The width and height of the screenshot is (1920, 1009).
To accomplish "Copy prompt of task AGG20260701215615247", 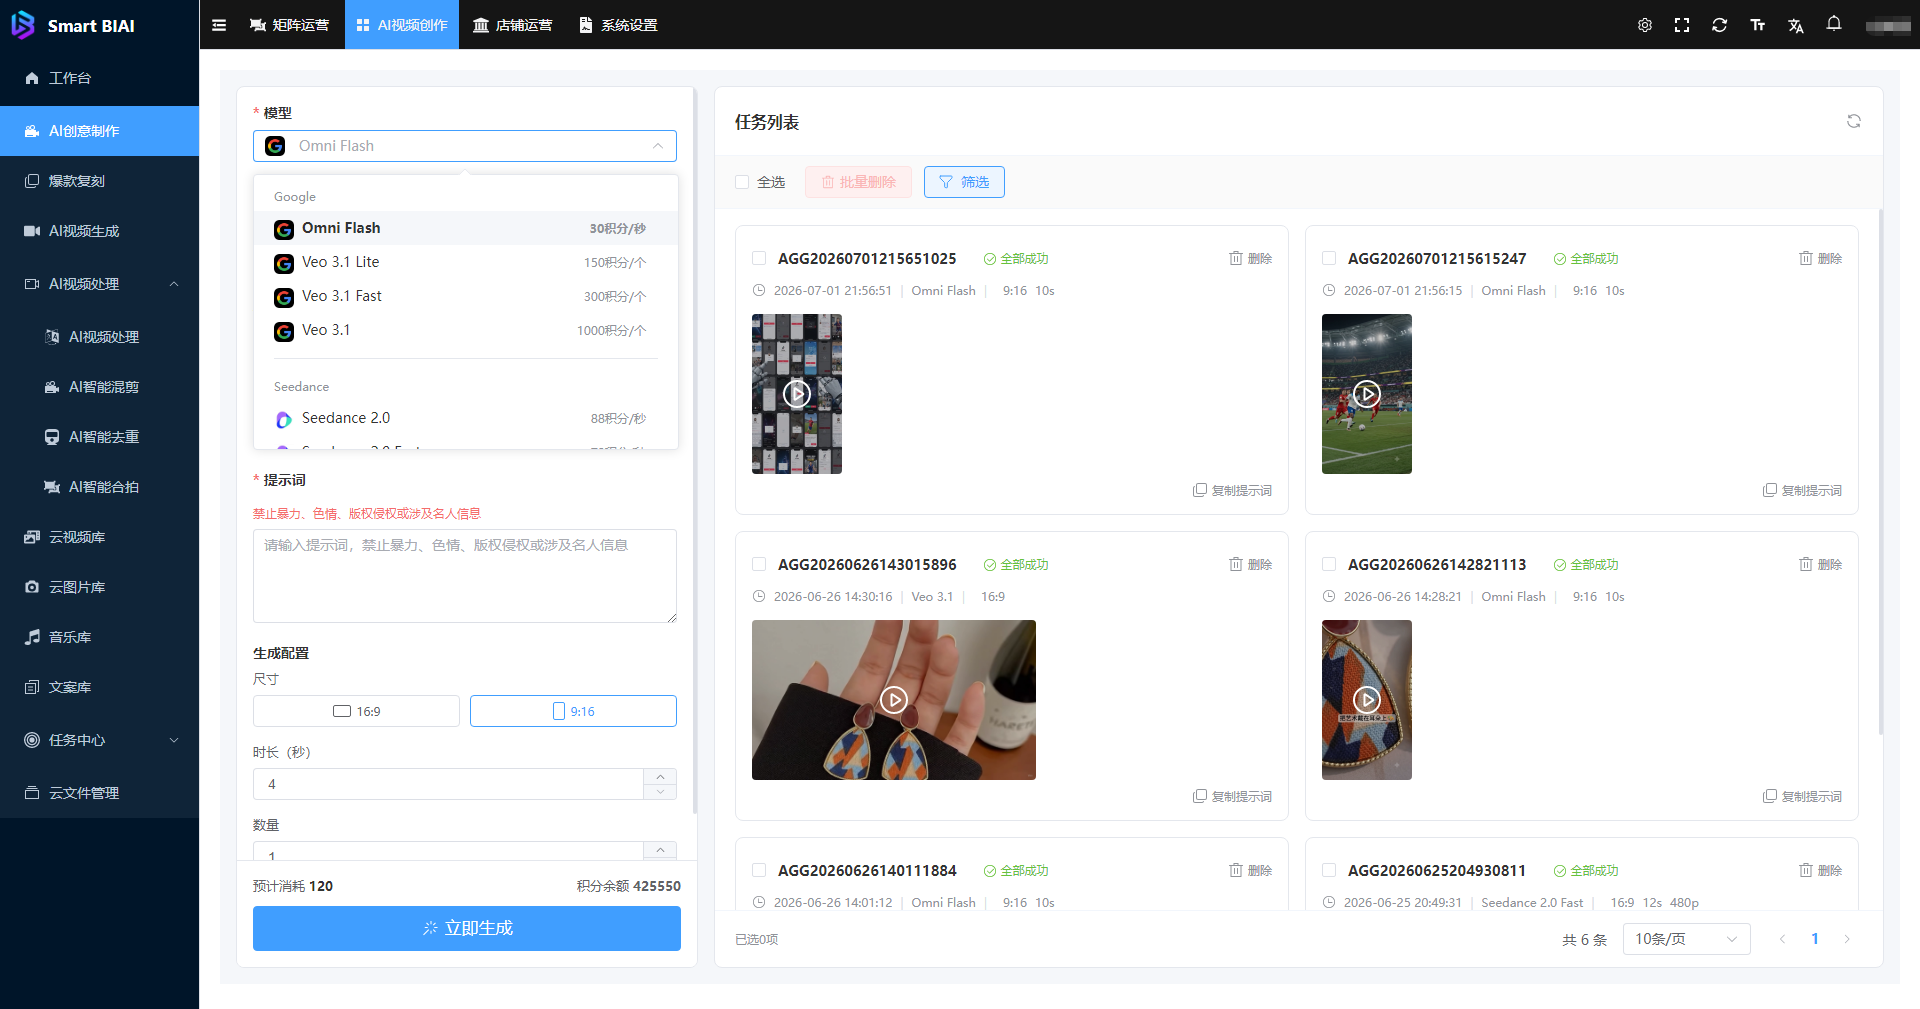I will (1802, 490).
